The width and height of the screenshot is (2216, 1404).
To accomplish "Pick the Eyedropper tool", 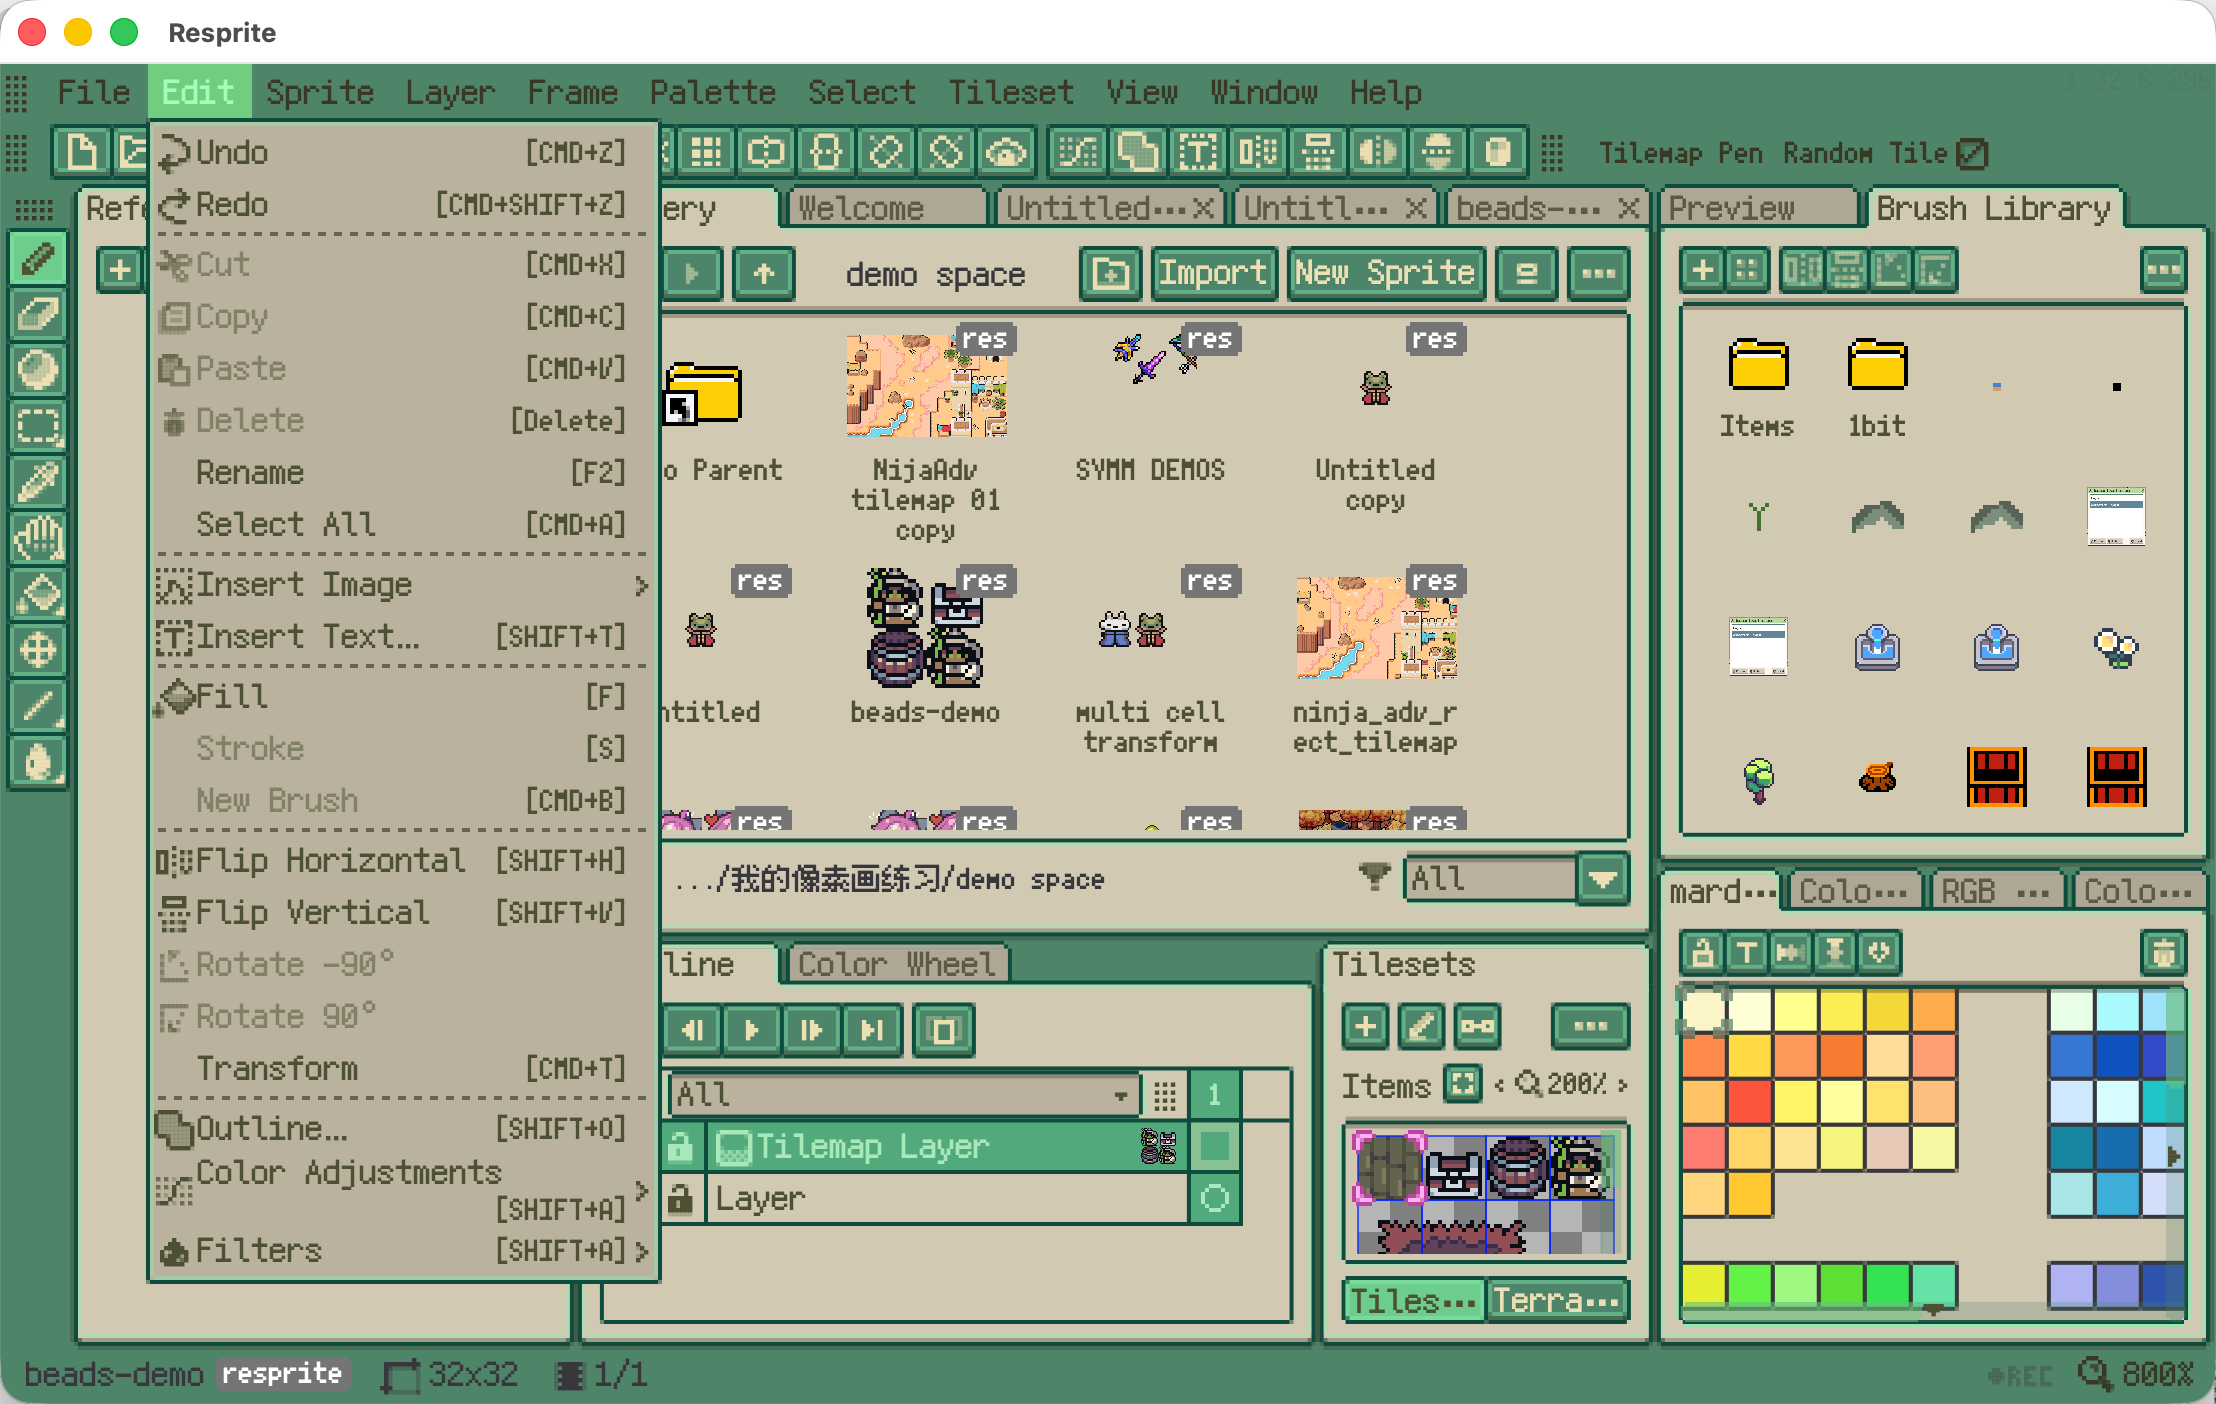I will click(38, 483).
